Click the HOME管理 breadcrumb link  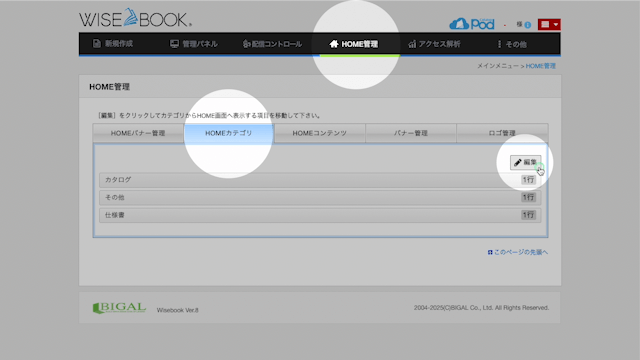(x=540, y=66)
